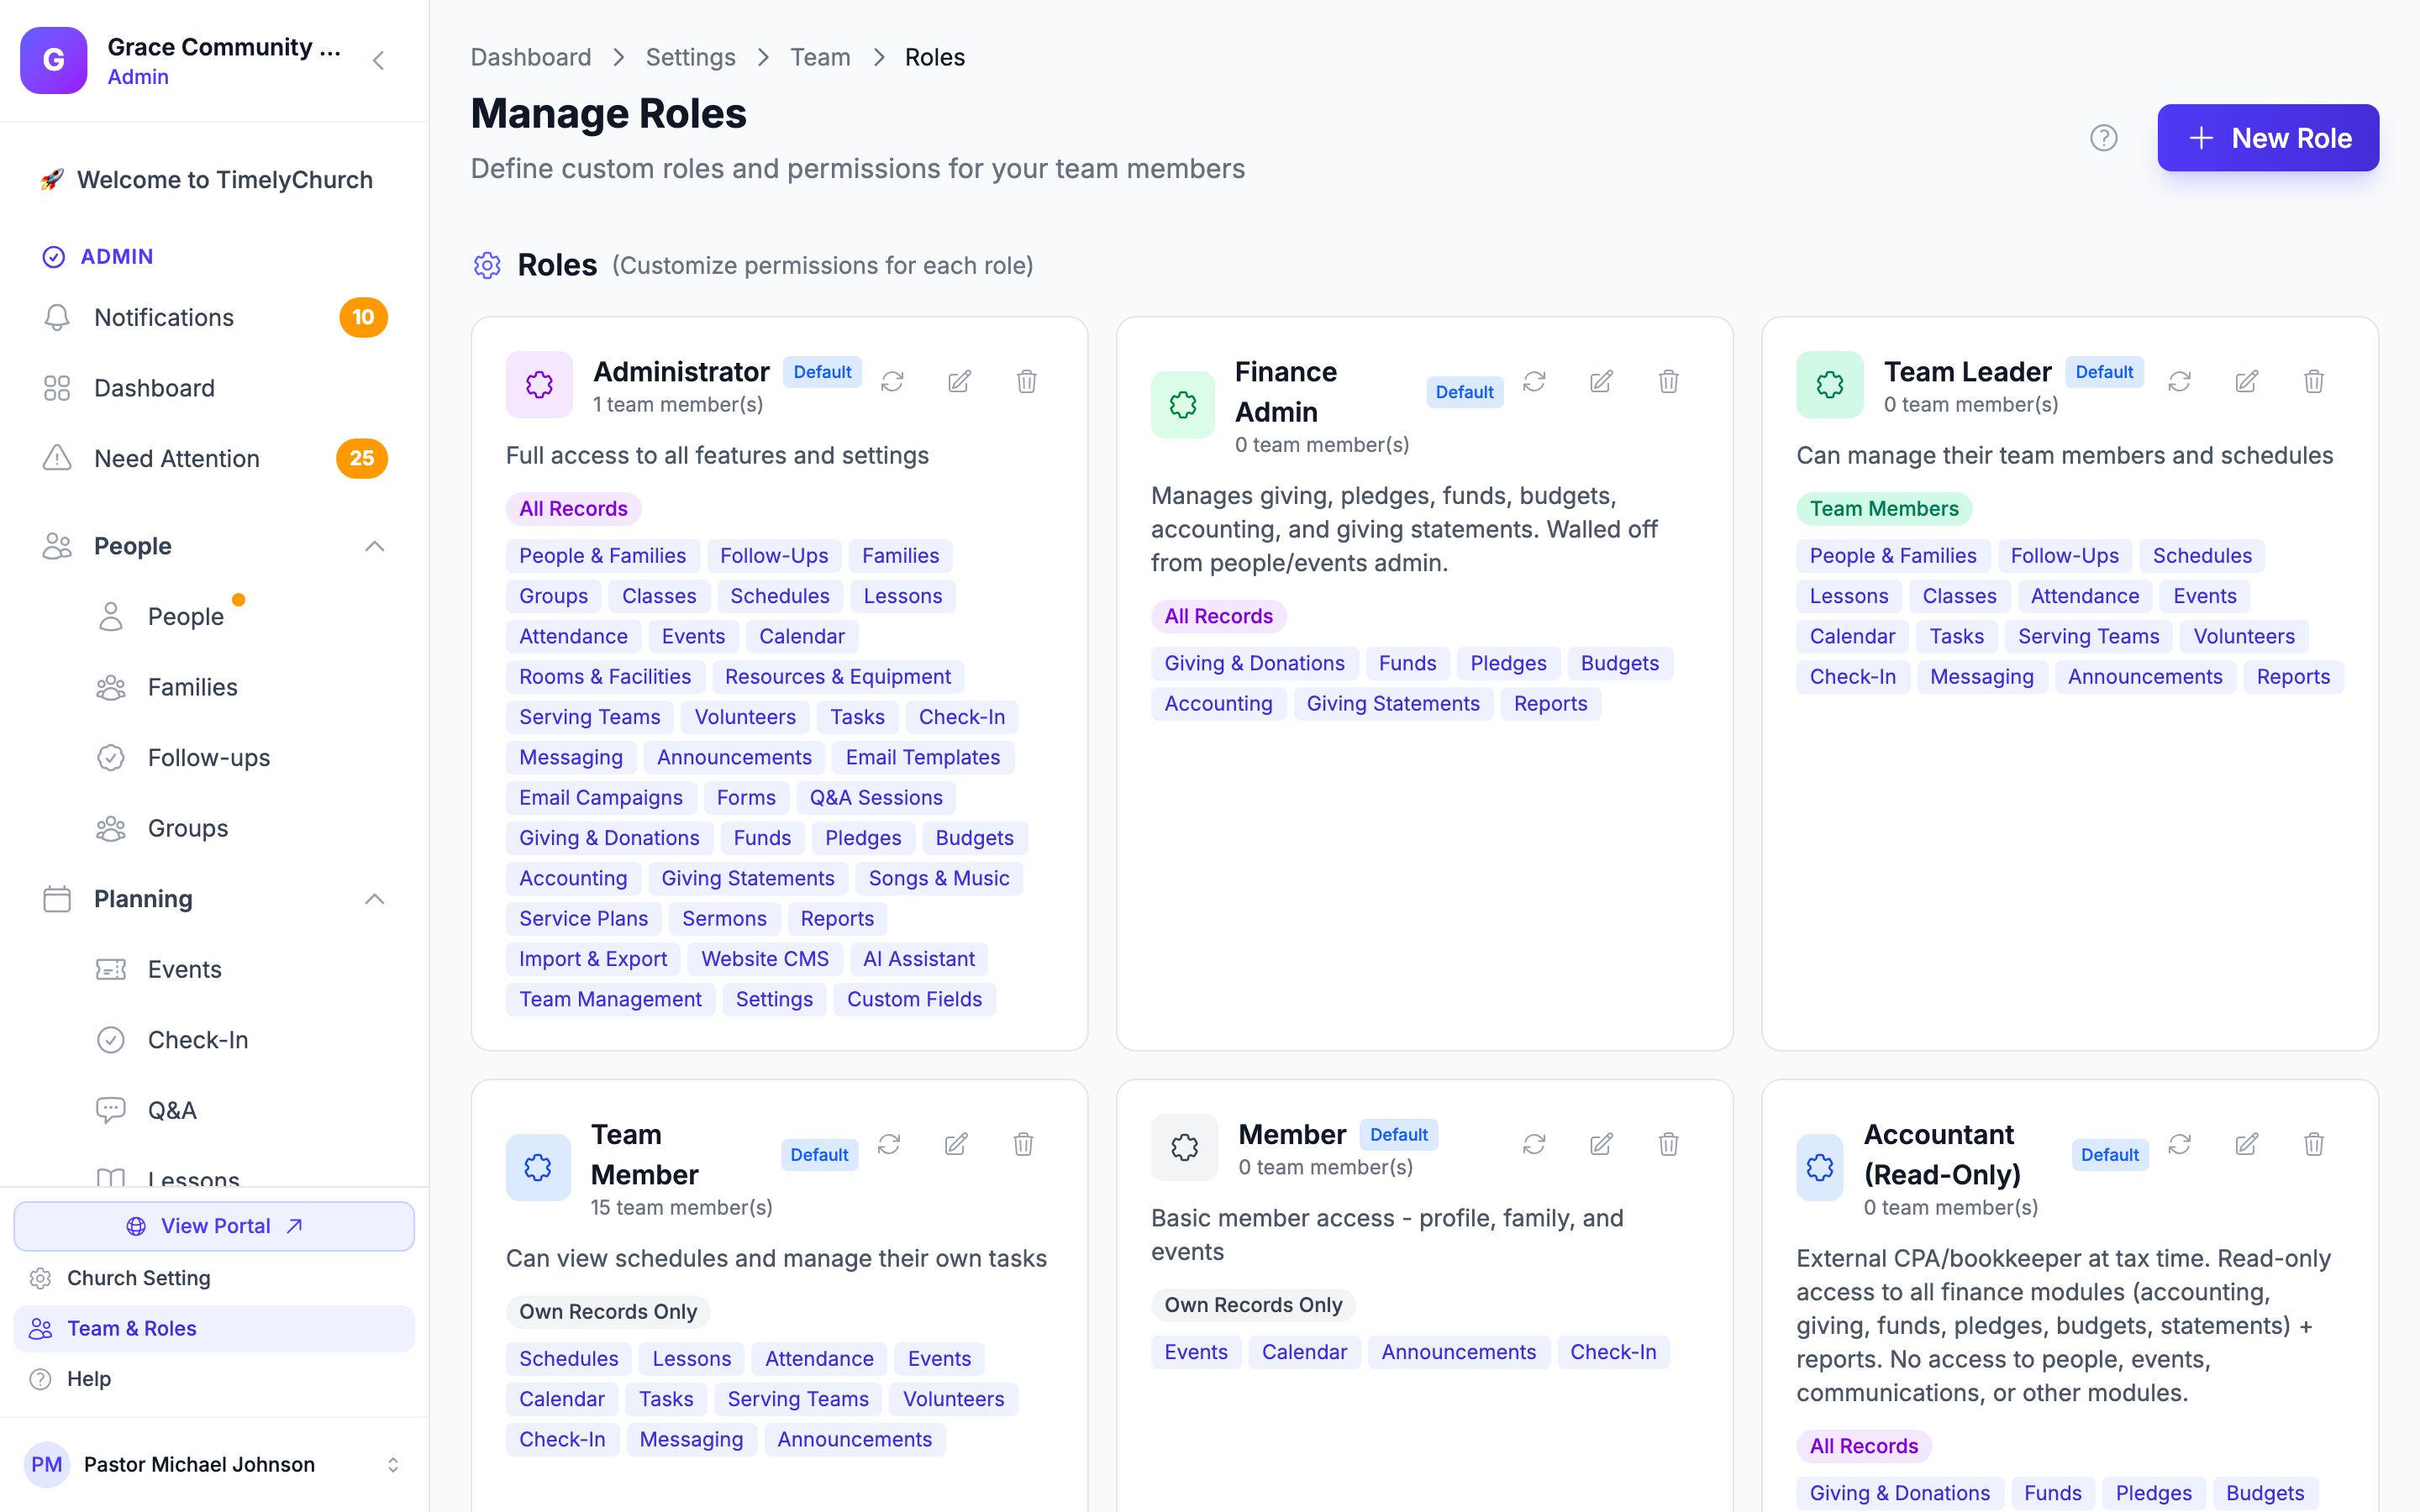This screenshot has height=1512, width=2420.
Task: Edit the Accountant (Read-Only) role
Action: [x=2246, y=1143]
